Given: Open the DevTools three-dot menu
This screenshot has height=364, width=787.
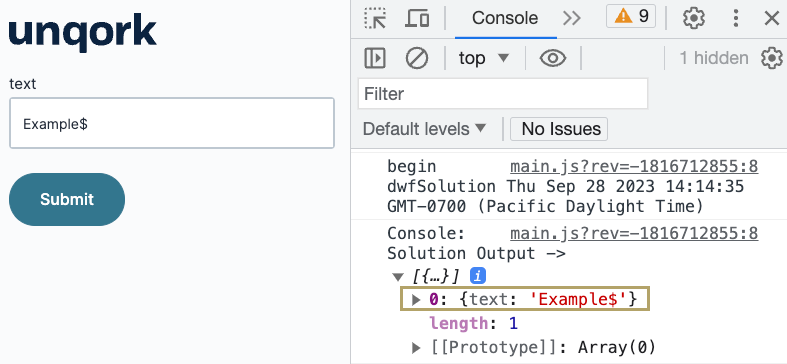Looking at the screenshot, I should click(x=735, y=18).
